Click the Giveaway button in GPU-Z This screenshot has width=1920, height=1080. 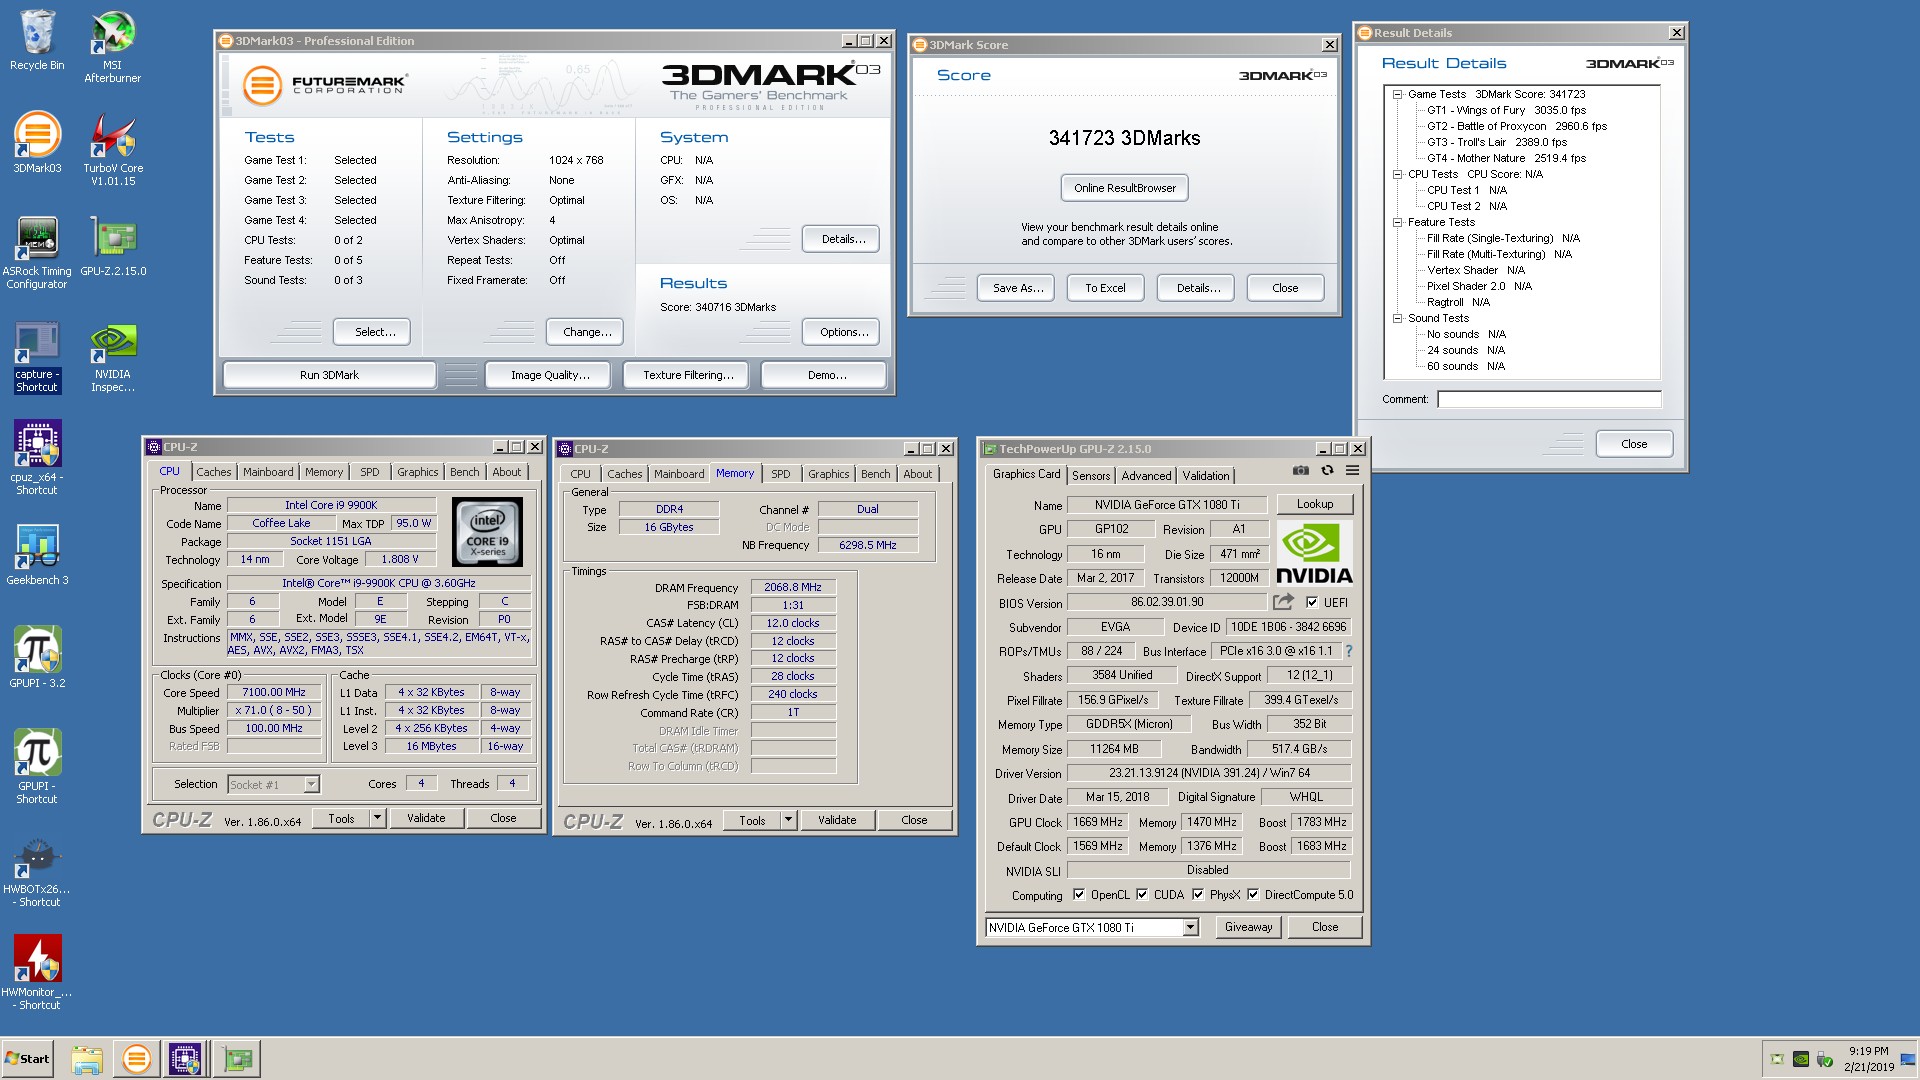pos(1249,927)
